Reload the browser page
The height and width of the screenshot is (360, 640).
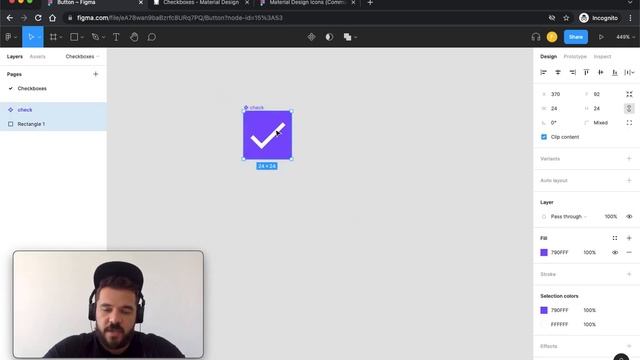(x=38, y=18)
